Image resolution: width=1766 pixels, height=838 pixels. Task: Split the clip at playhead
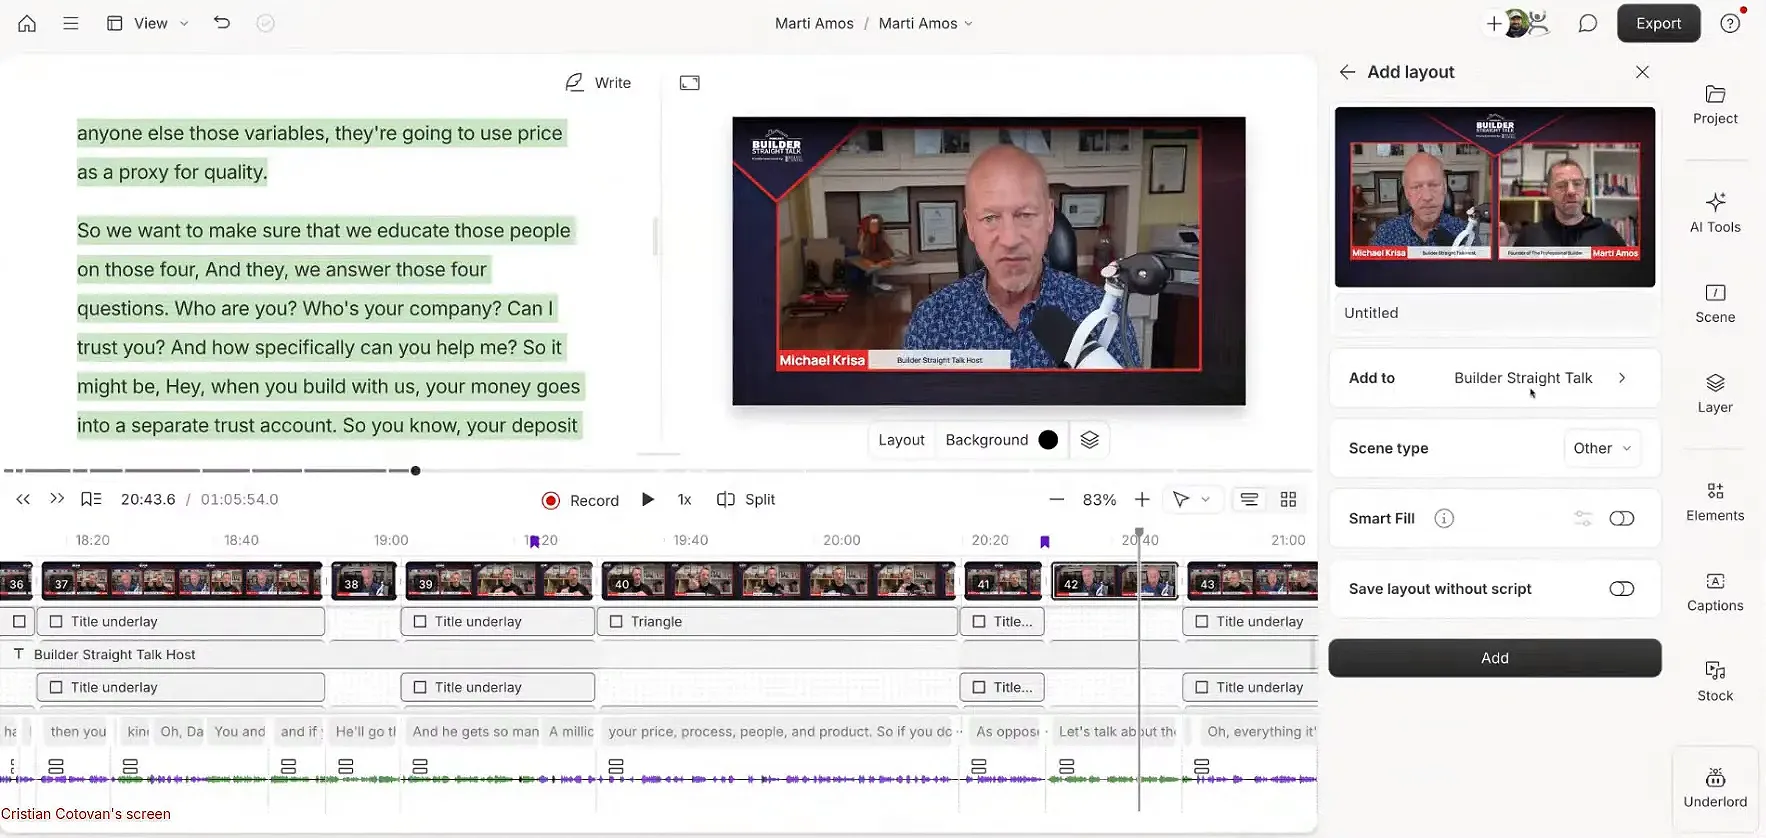746,499
